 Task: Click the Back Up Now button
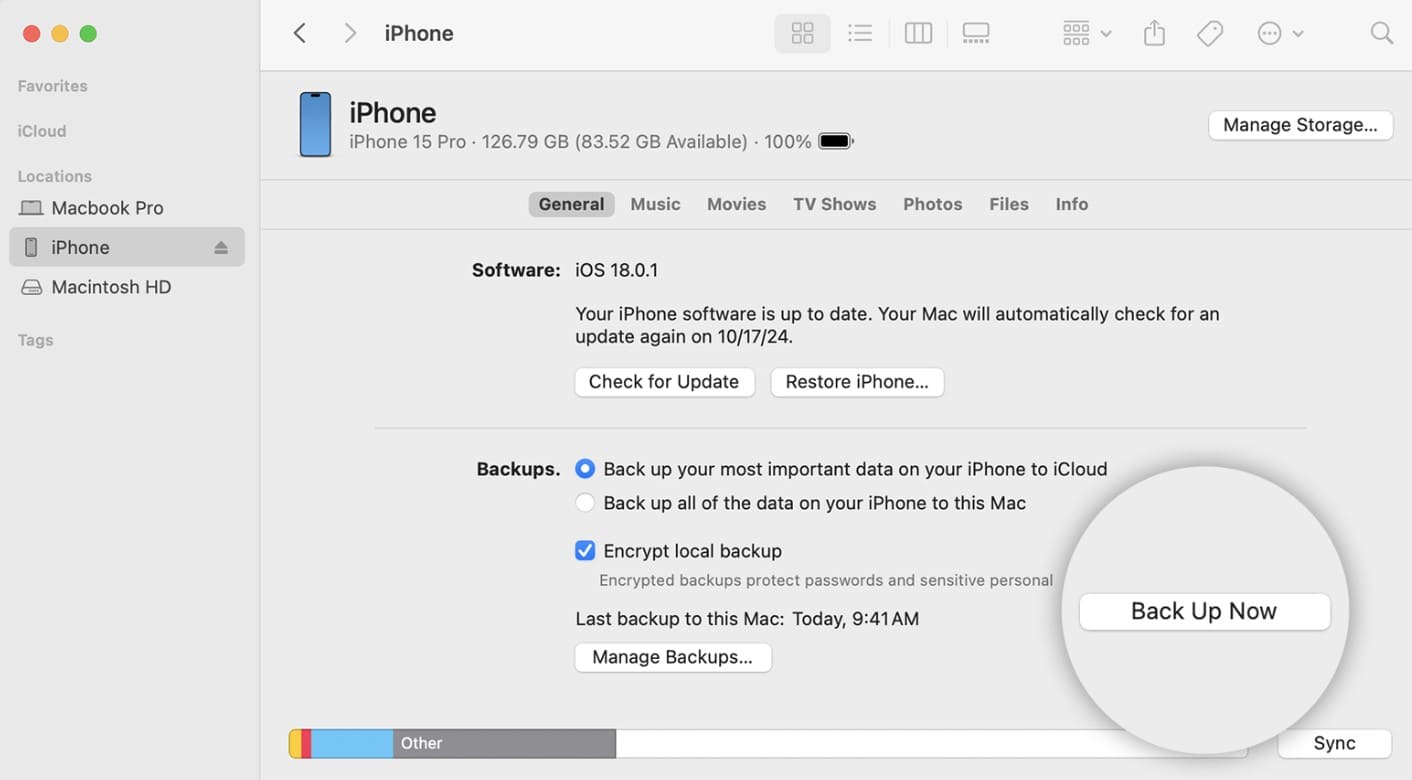(x=1204, y=612)
